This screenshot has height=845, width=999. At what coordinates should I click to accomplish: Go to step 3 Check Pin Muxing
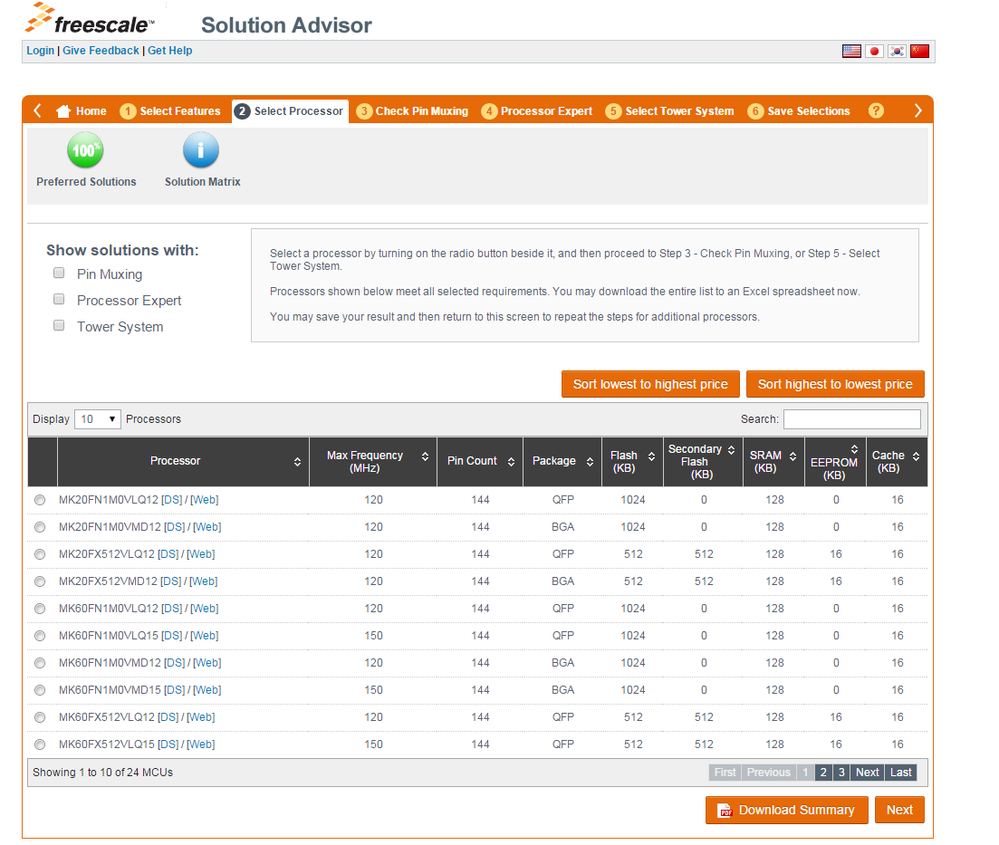412,111
